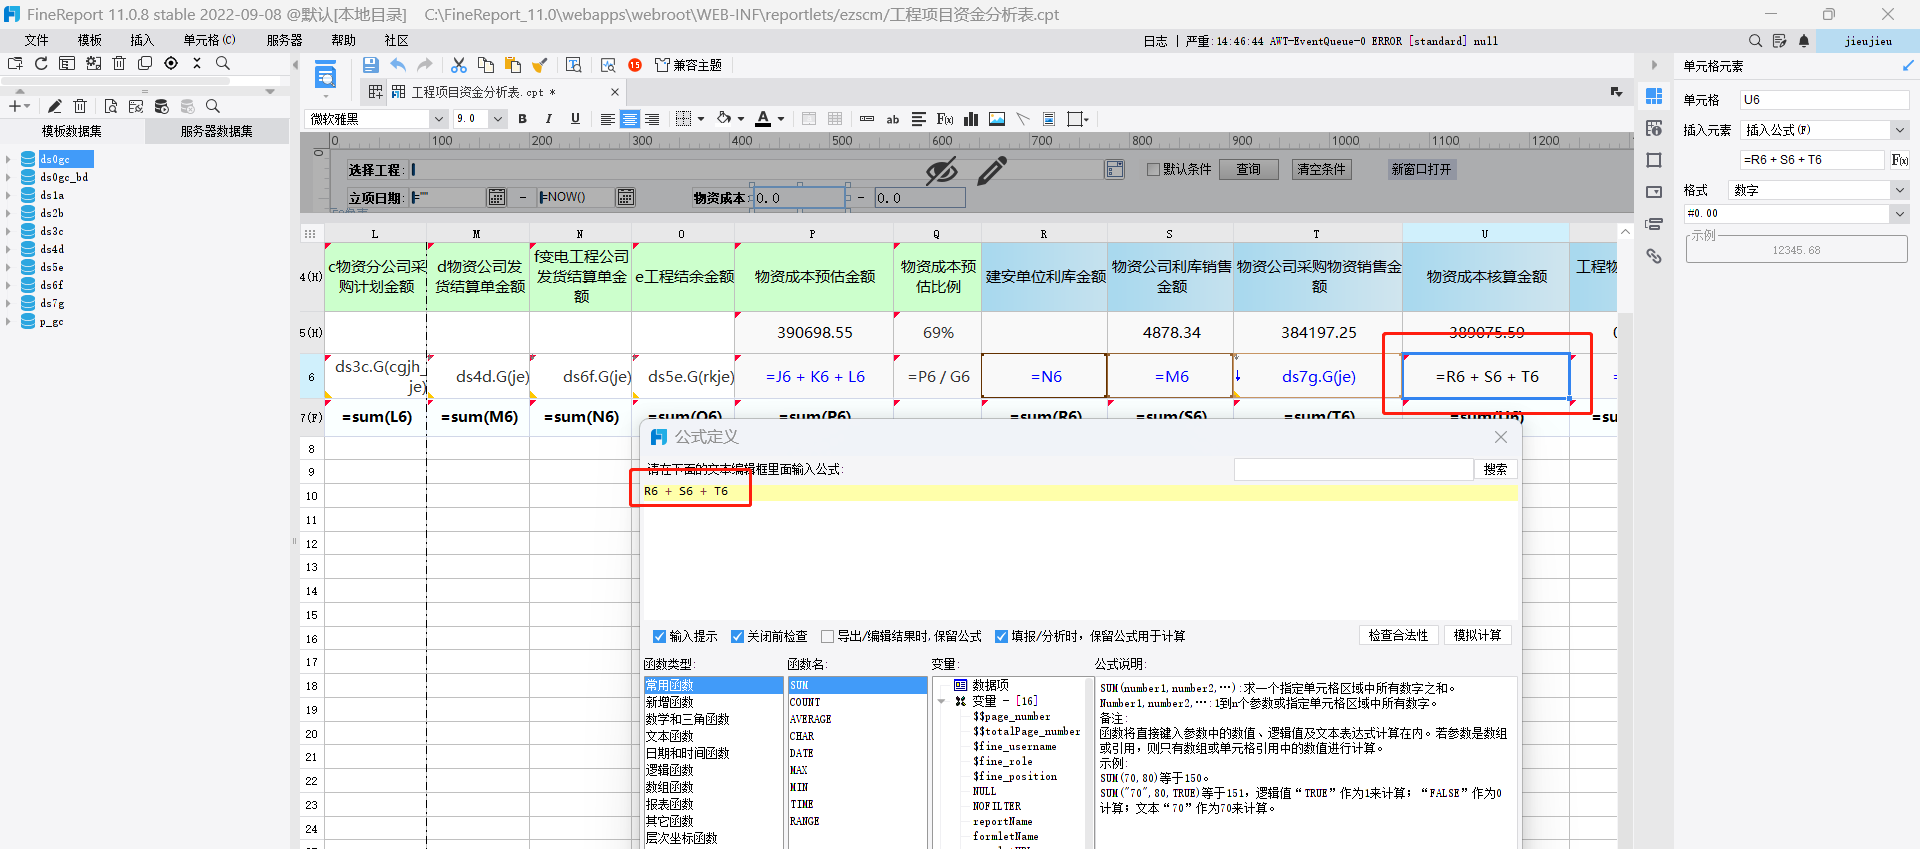This screenshot has height=849, width=1920.
Task: Click the insert formula F(x) toolbar icon
Action: (x=945, y=119)
